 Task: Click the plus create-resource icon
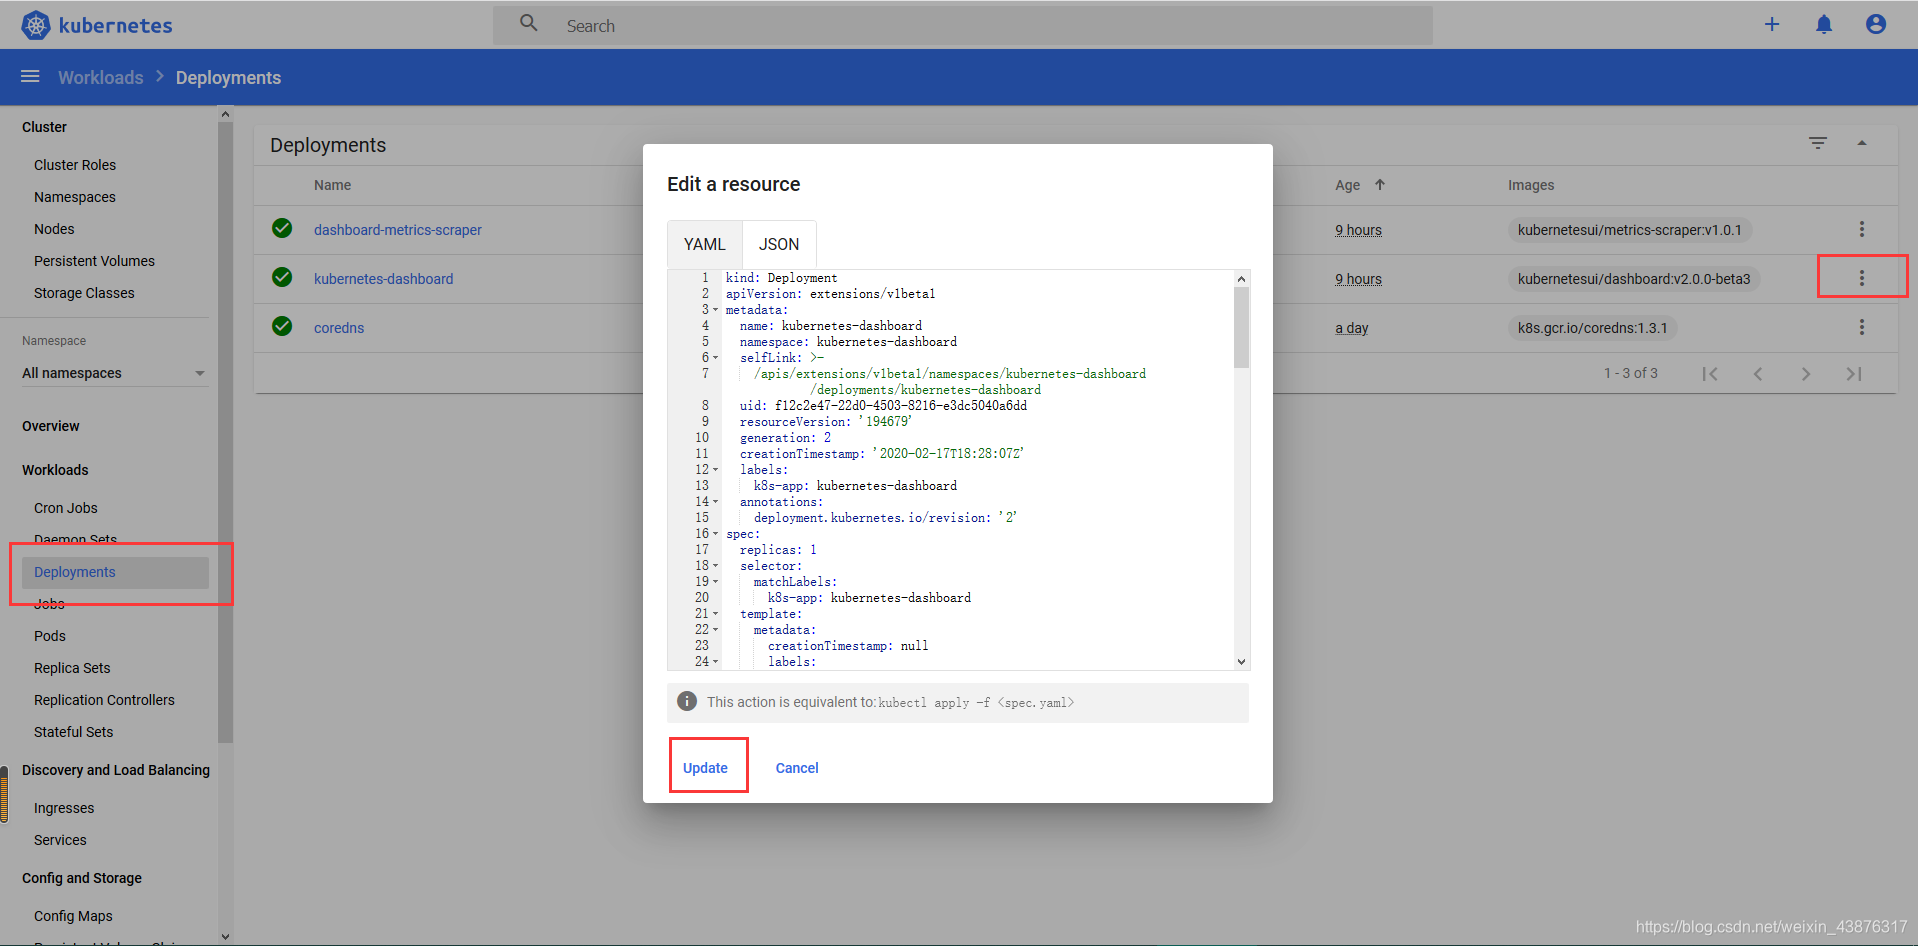pos(1772,24)
